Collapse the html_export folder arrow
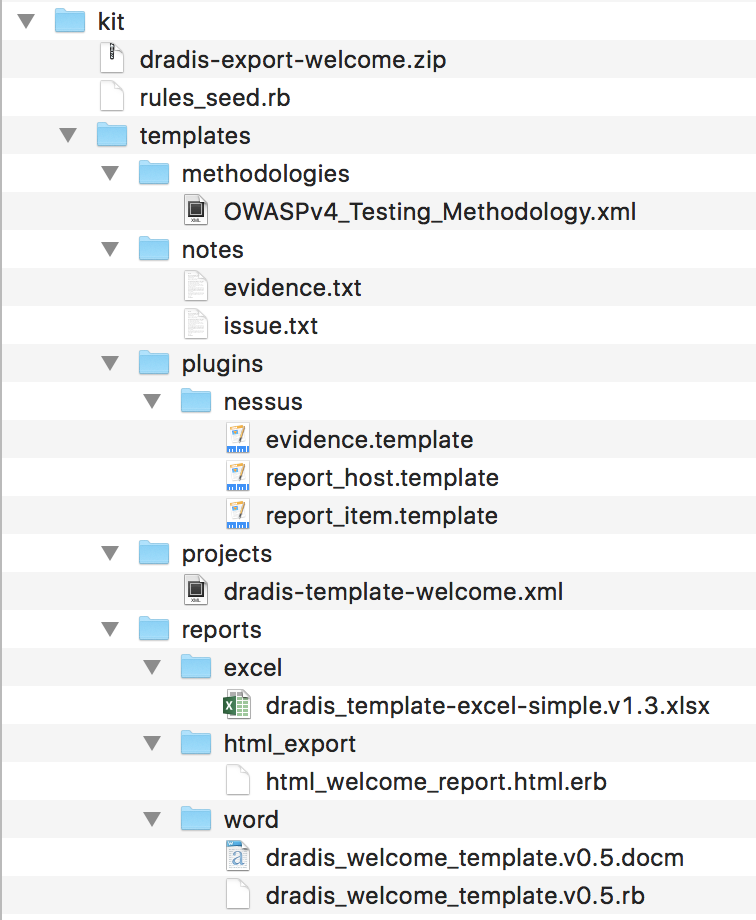756x920 pixels. [x=151, y=744]
